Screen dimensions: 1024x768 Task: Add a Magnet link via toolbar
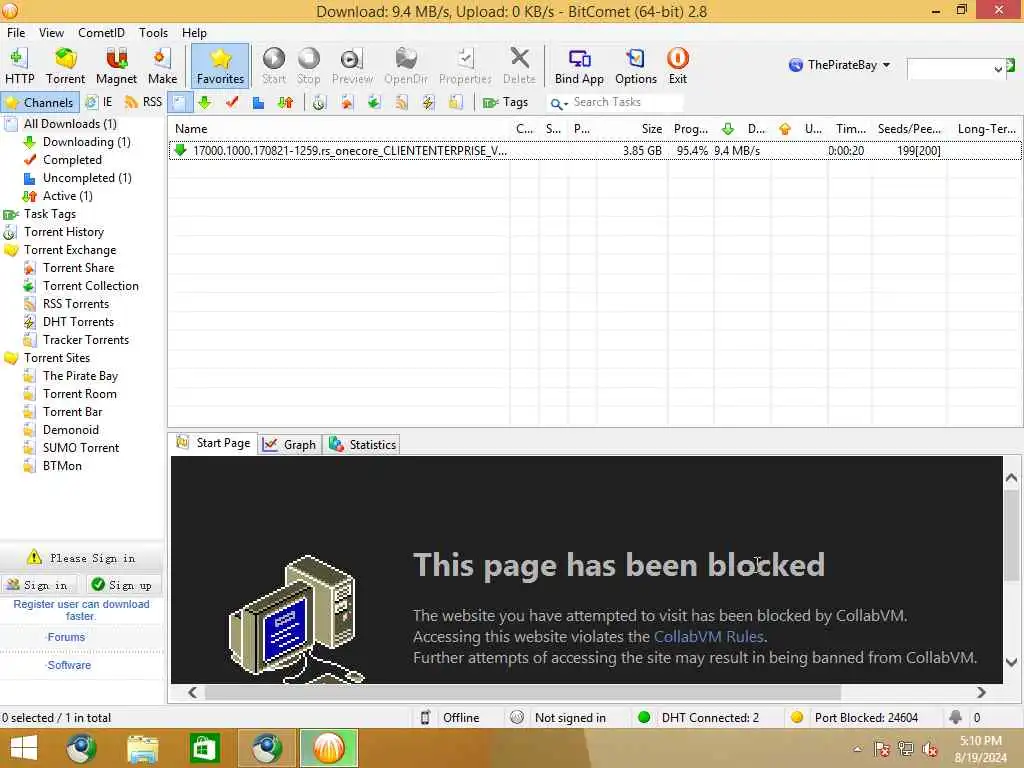tap(116, 67)
